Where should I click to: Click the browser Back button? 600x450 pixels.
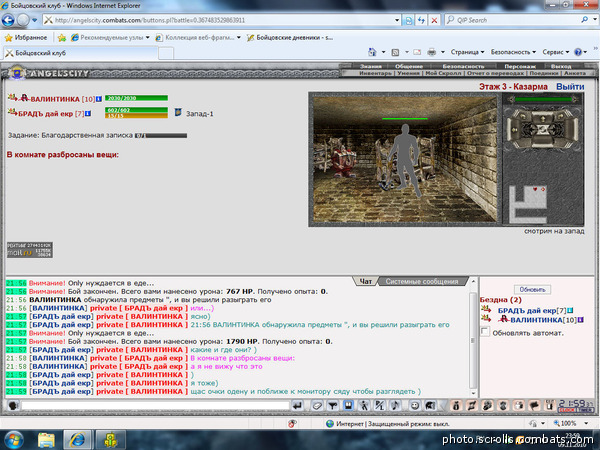(x=8, y=20)
